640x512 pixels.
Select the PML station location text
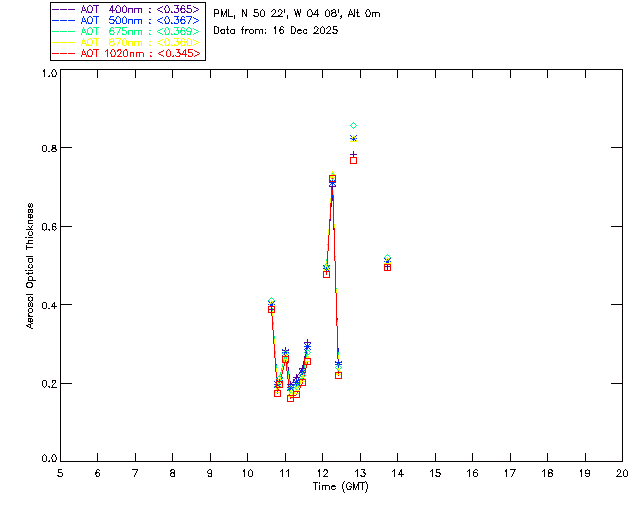pos(297,14)
